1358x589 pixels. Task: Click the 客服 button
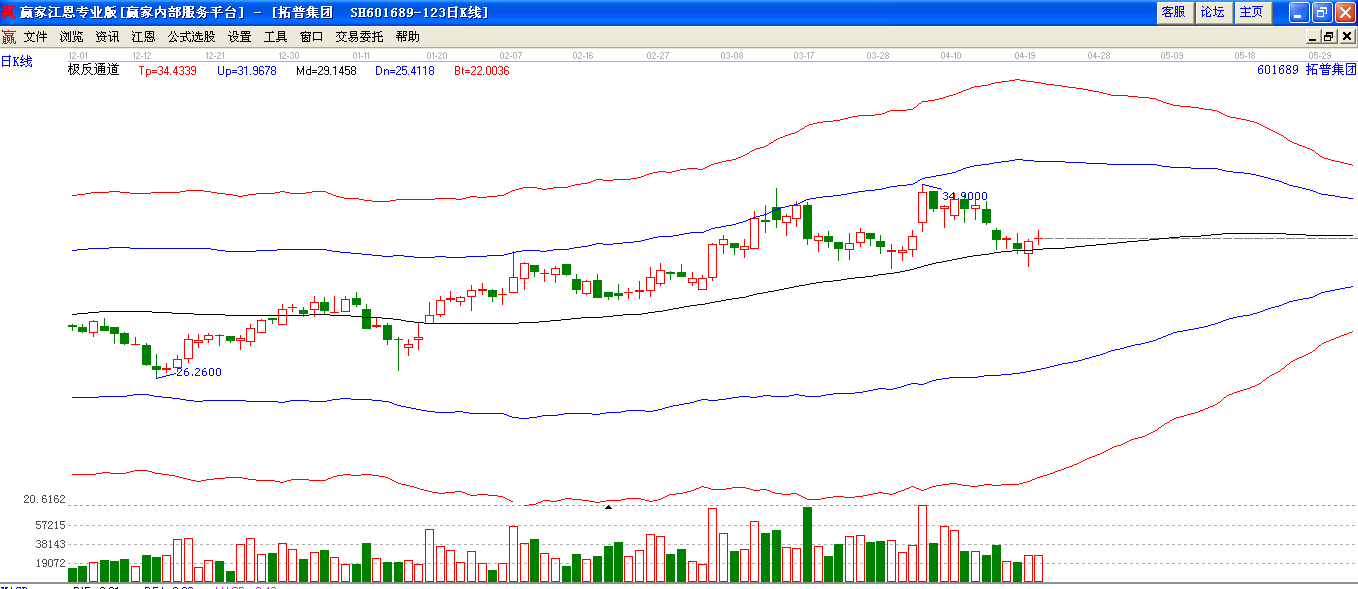pos(1173,12)
